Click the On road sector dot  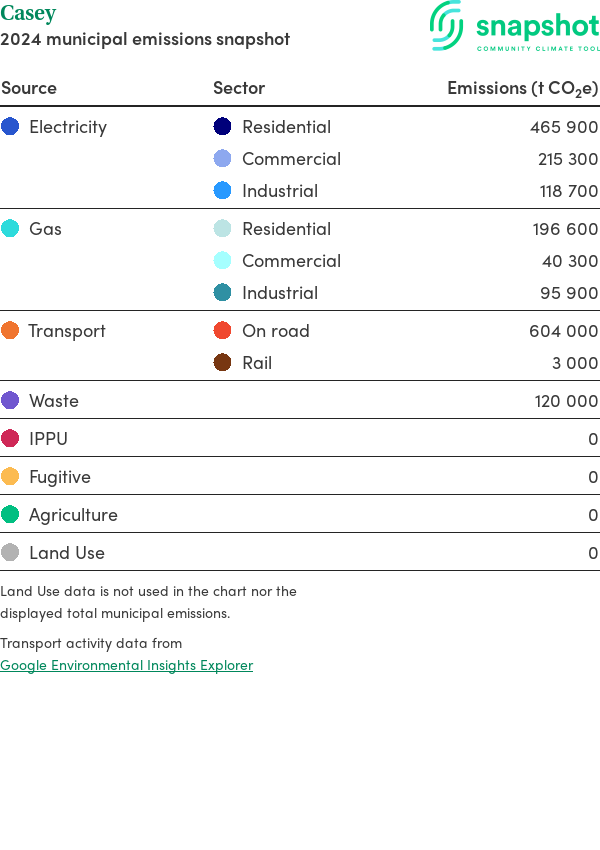click(223, 331)
